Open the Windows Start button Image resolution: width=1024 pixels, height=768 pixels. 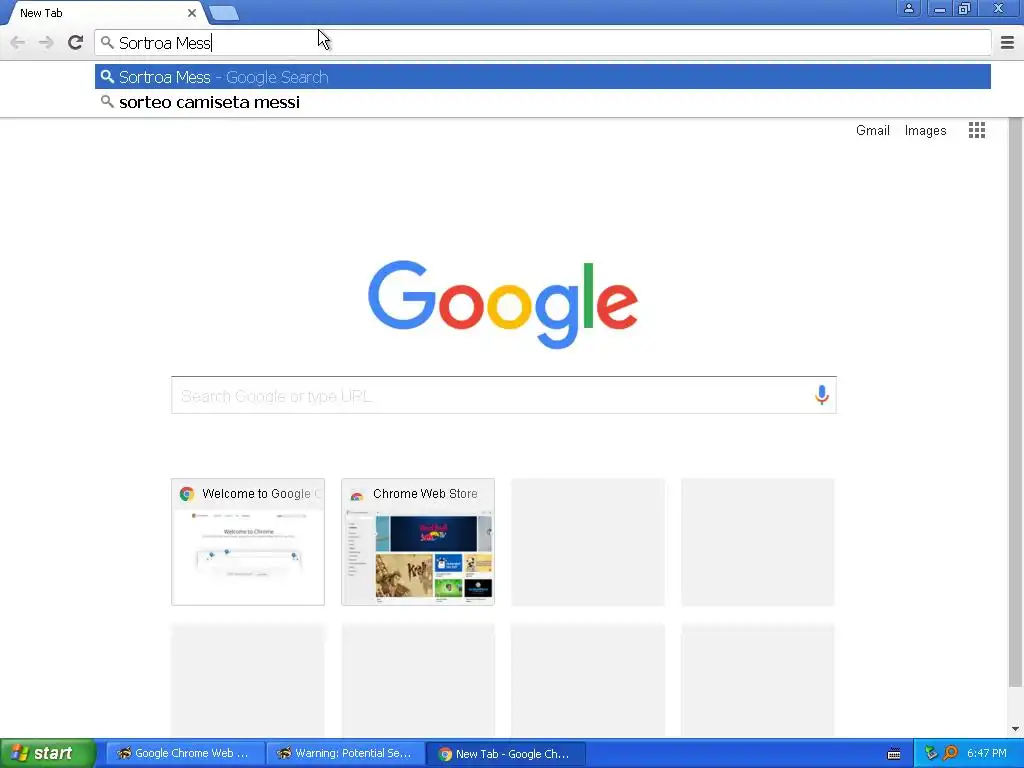48,754
